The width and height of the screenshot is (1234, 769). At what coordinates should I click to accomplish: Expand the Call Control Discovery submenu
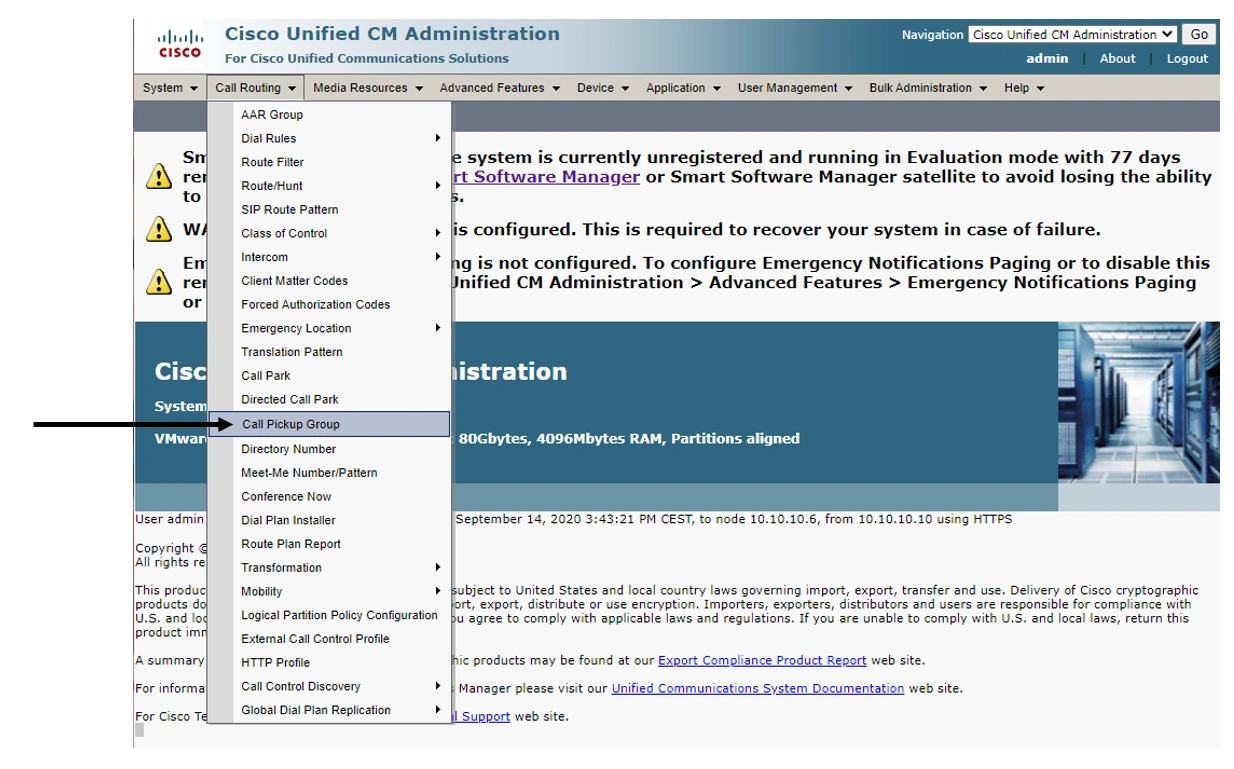(x=329, y=686)
